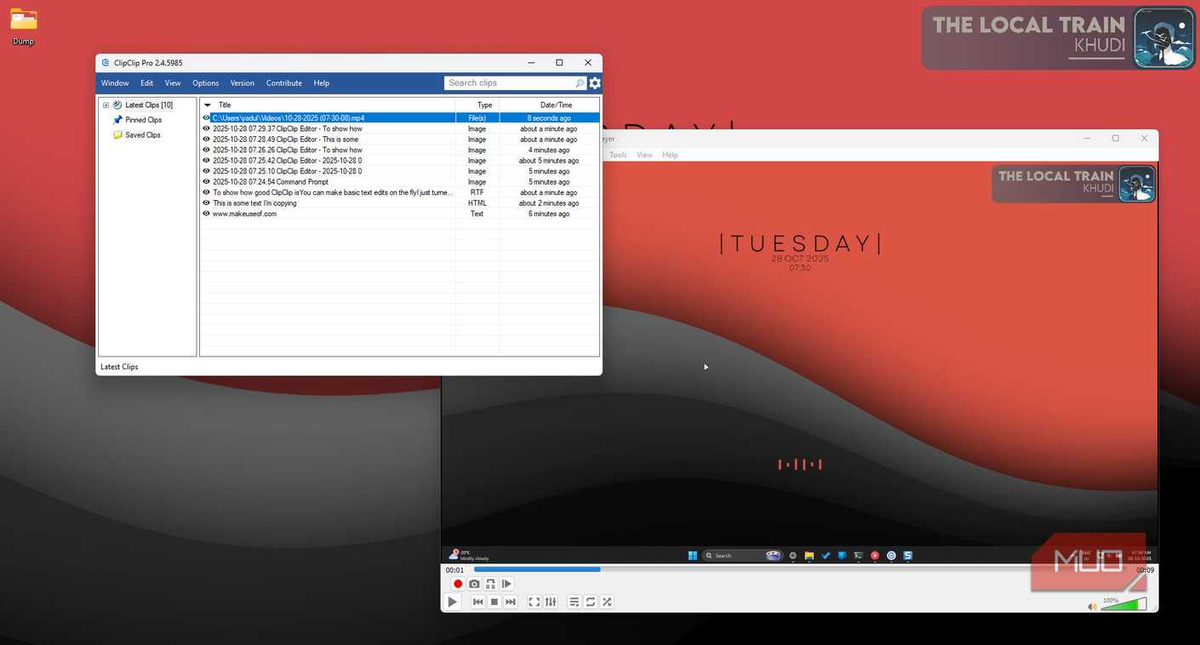
Task: Toggle eye icon for www.makeuseof.com clip
Action: [x=206, y=214]
